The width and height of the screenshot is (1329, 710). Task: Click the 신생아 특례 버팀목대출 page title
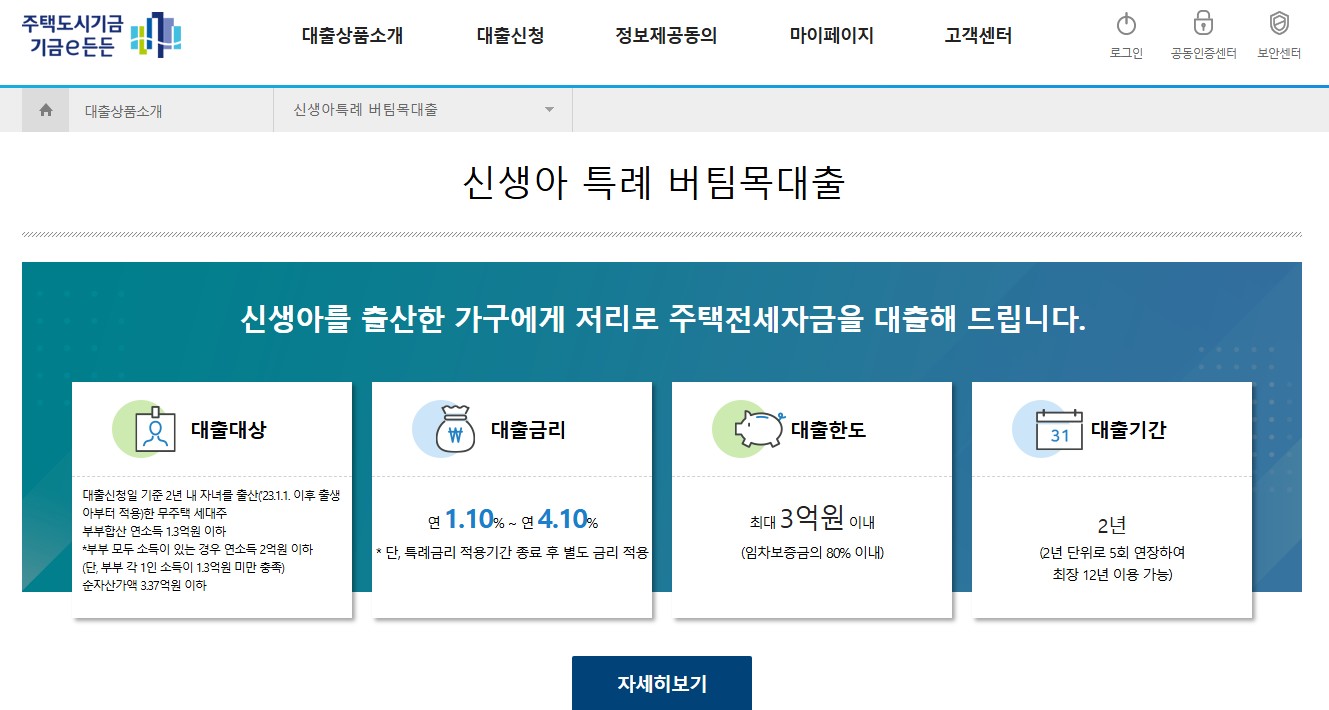click(x=664, y=176)
